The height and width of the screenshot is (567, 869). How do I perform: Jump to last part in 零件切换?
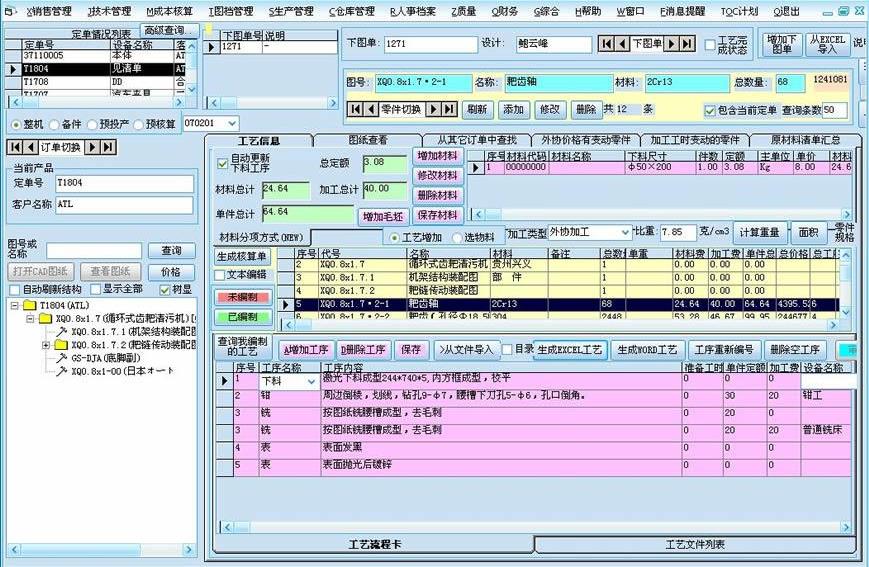(449, 109)
